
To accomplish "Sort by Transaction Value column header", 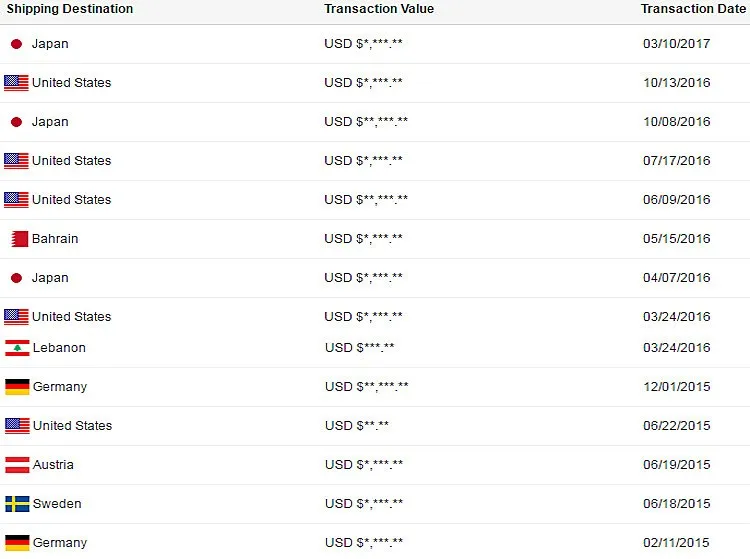I will (379, 9).
